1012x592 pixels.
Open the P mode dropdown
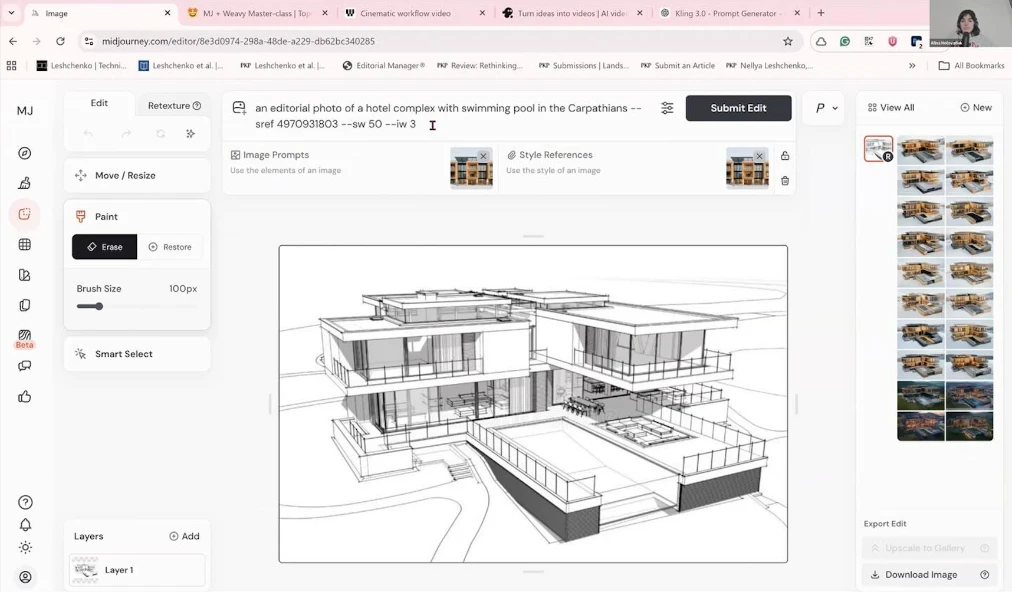(826, 108)
